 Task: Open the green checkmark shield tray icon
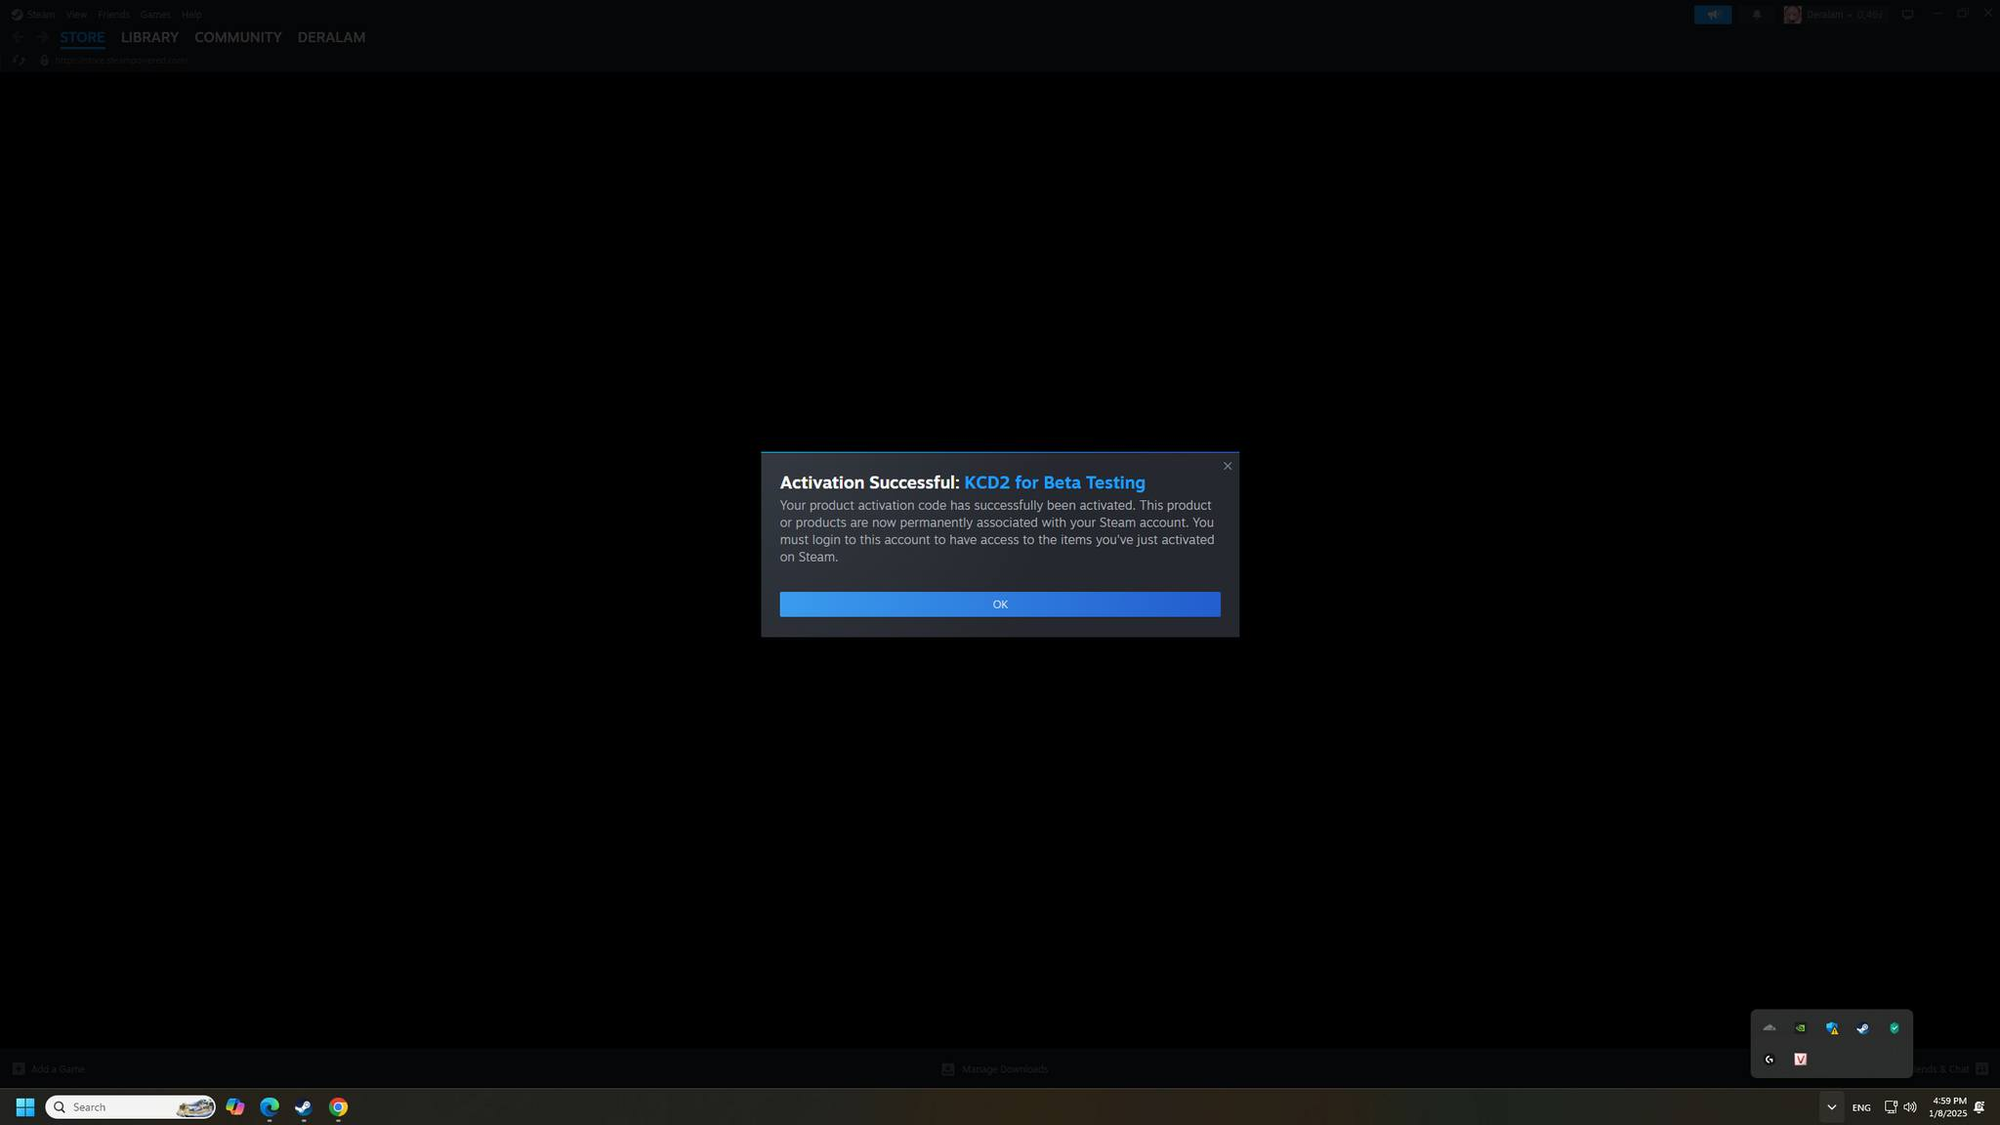(x=1893, y=1028)
